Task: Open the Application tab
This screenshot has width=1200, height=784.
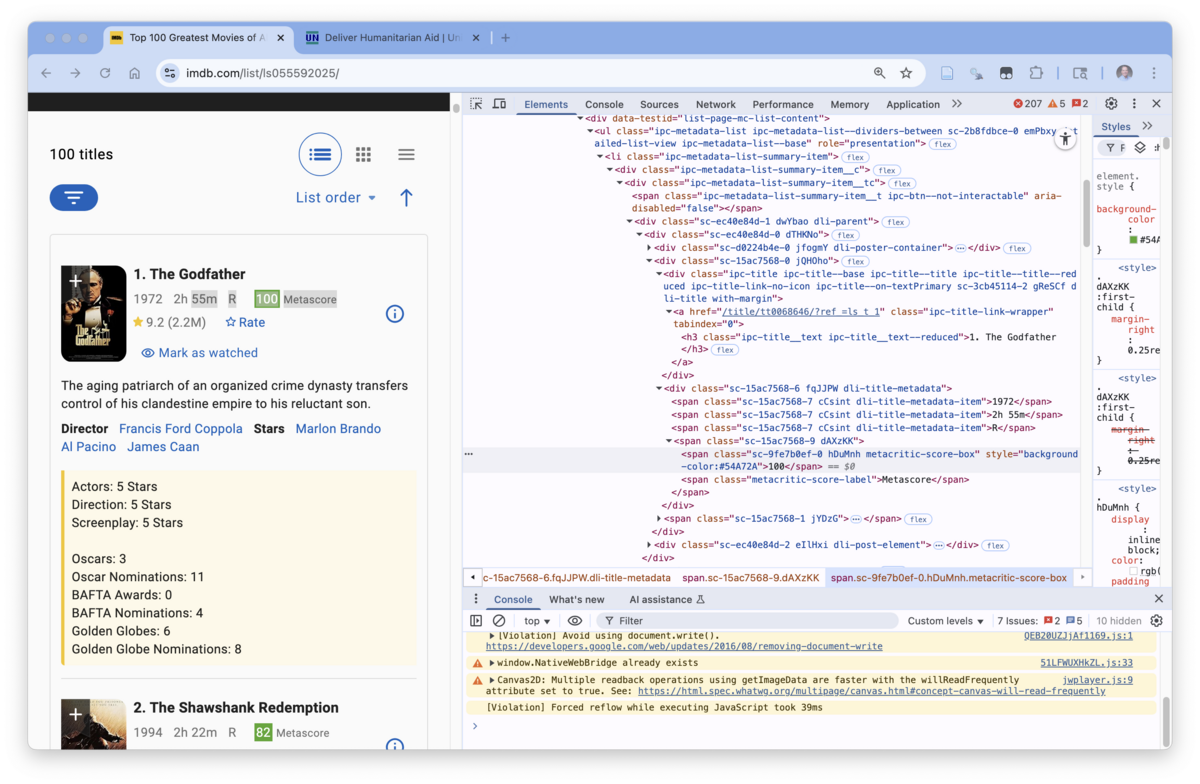Action: coord(913,104)
